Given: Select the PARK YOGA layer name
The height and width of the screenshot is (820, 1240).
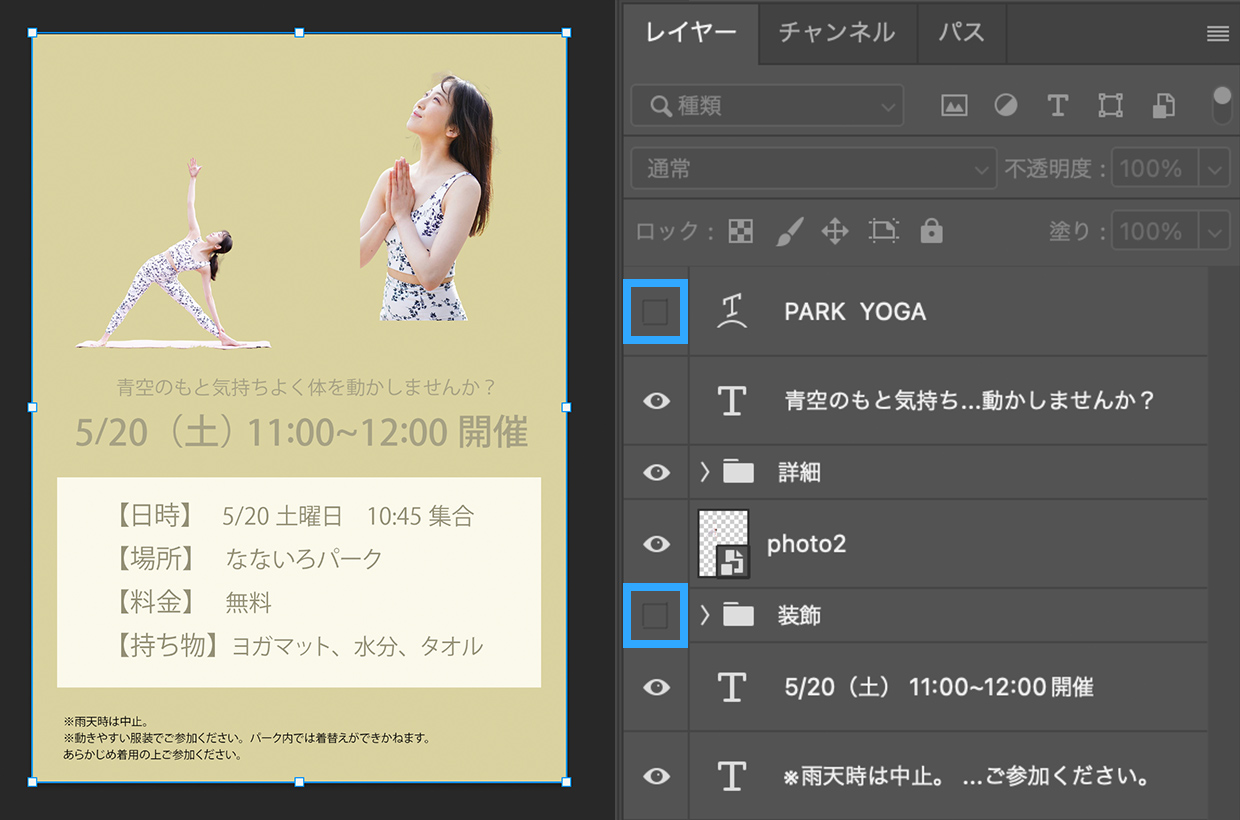Looking at the screenshot, I should click(x=855, y=312).
